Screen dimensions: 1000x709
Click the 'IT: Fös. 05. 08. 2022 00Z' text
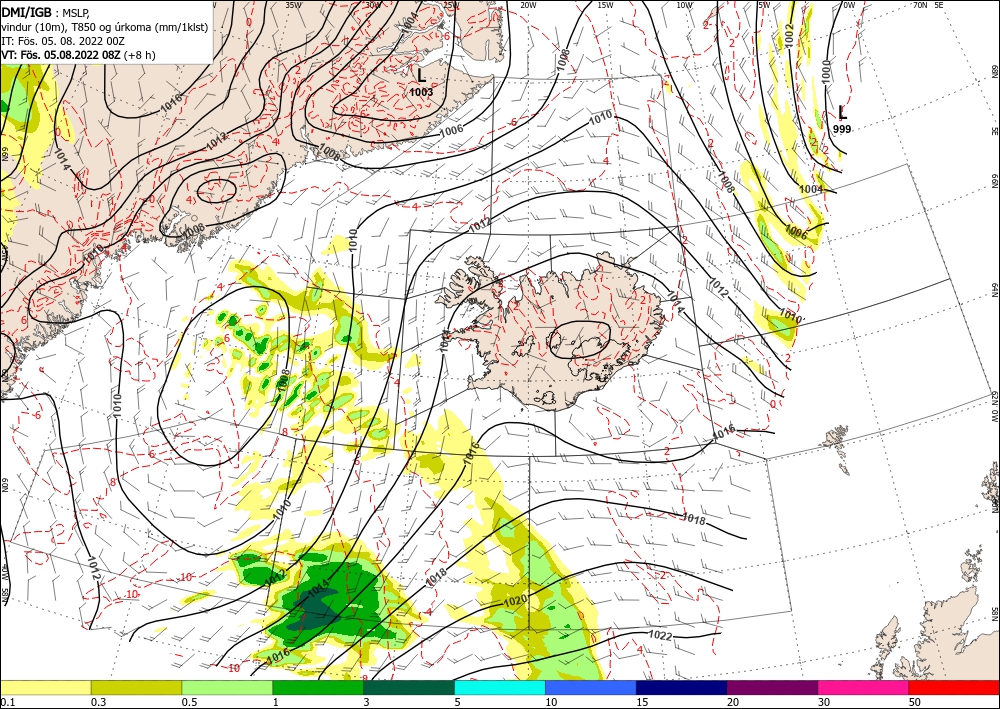62,41
